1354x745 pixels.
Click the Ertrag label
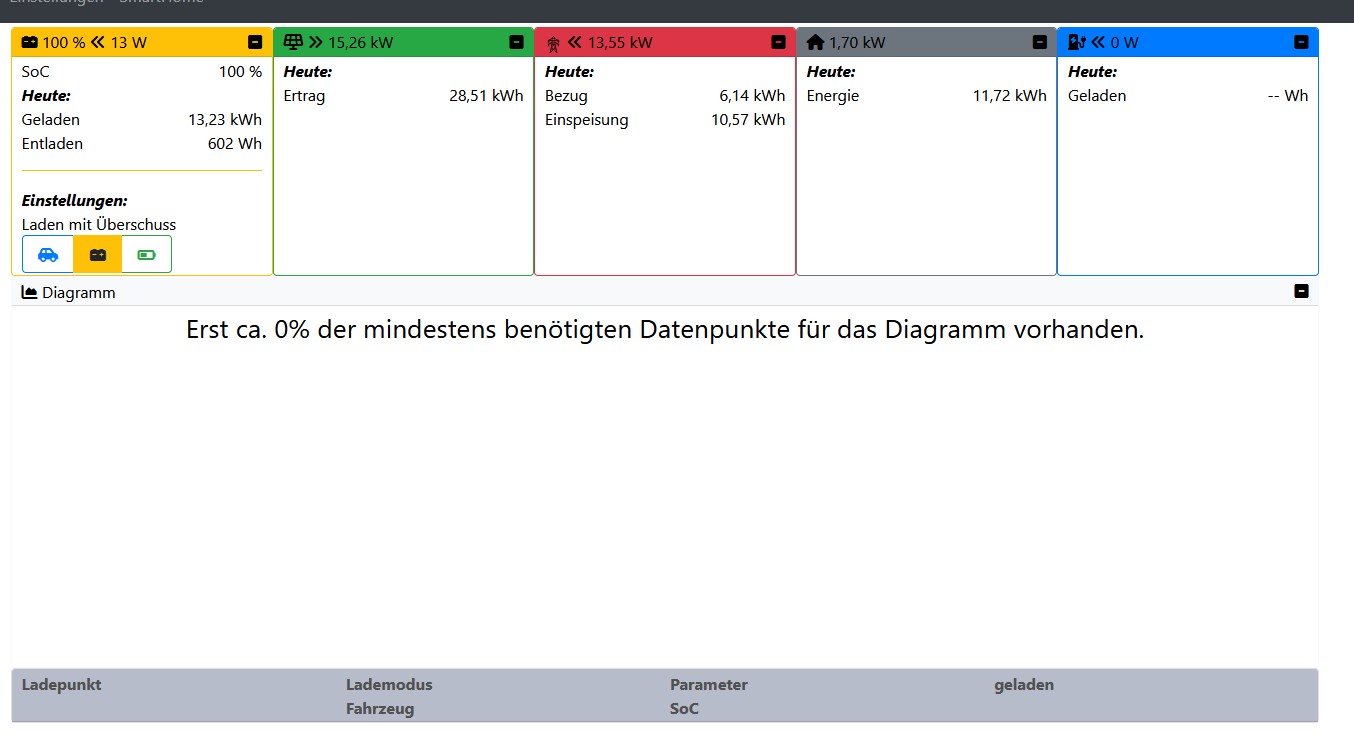(x=305, y=96)
